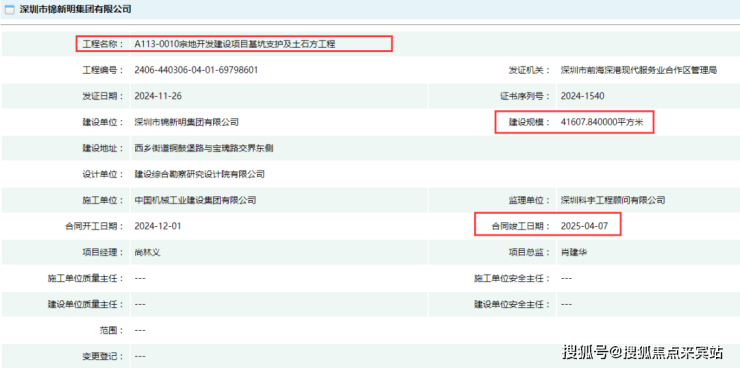Click the 建设规模 label
This screenshot has width=740, height=368.
(529, 122)
